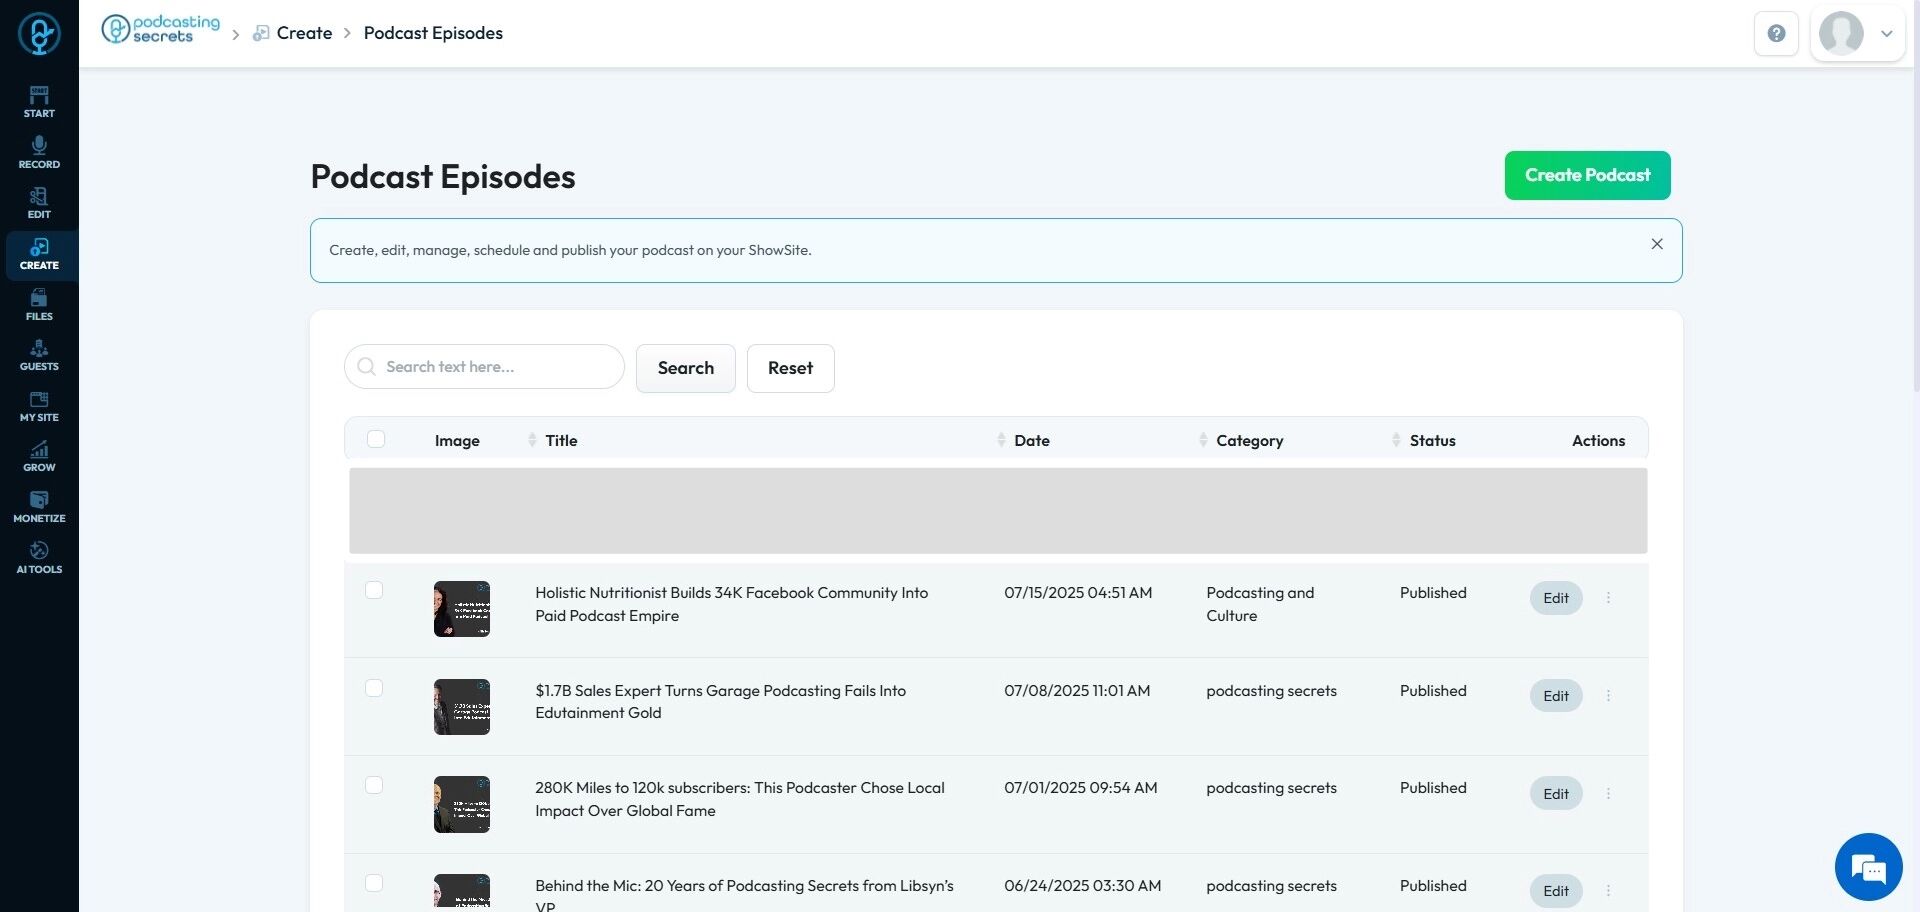Open the help question mark button
This screenshot has height=912, width=1920.
click(1776, 33)
